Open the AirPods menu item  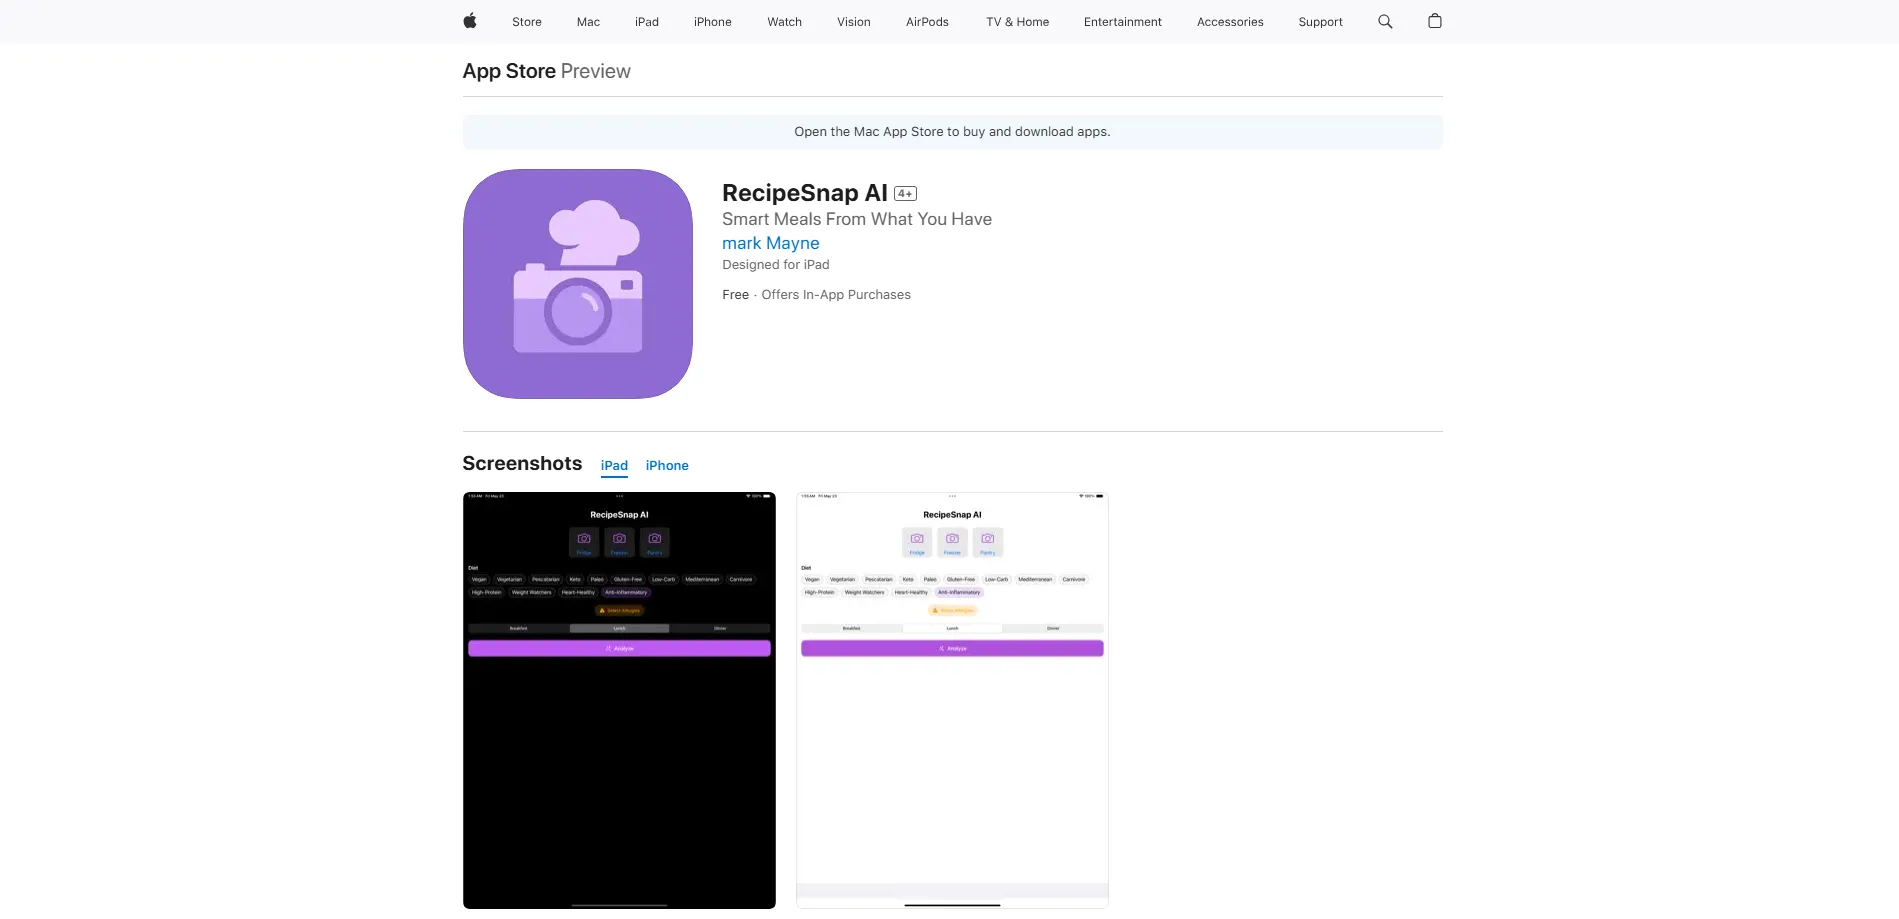point(927,22)
